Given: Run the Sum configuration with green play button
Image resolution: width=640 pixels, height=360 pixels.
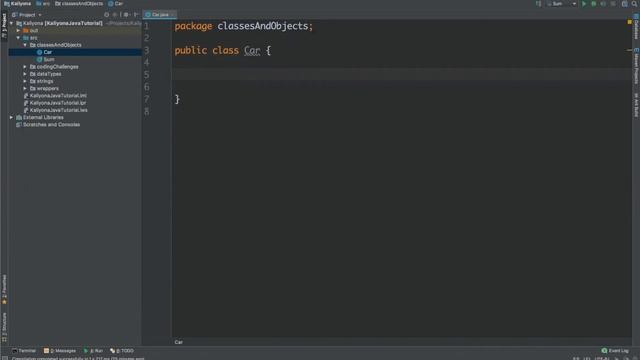Looking at the screenshot, I should [x=584, y=4].
